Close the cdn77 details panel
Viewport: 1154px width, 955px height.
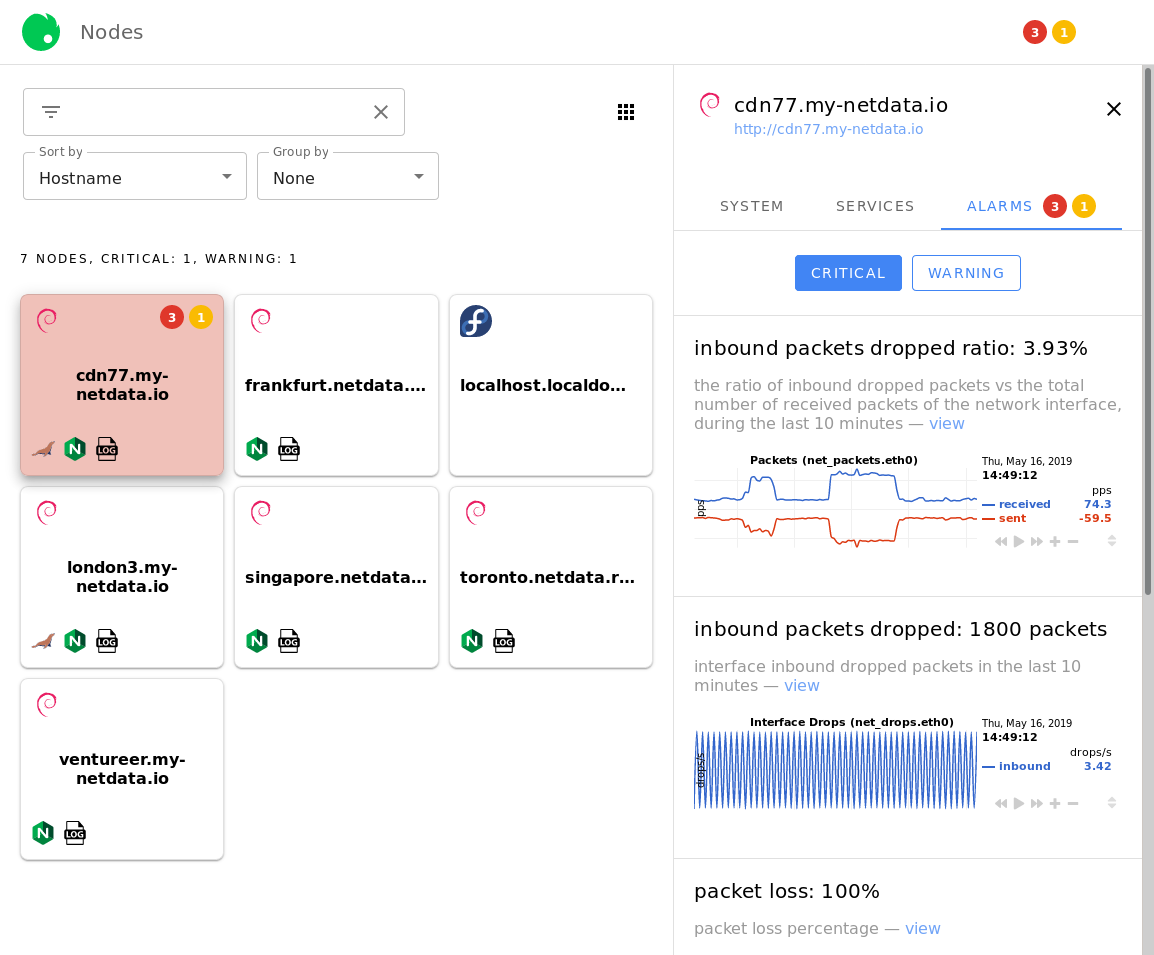[1114, 109]
